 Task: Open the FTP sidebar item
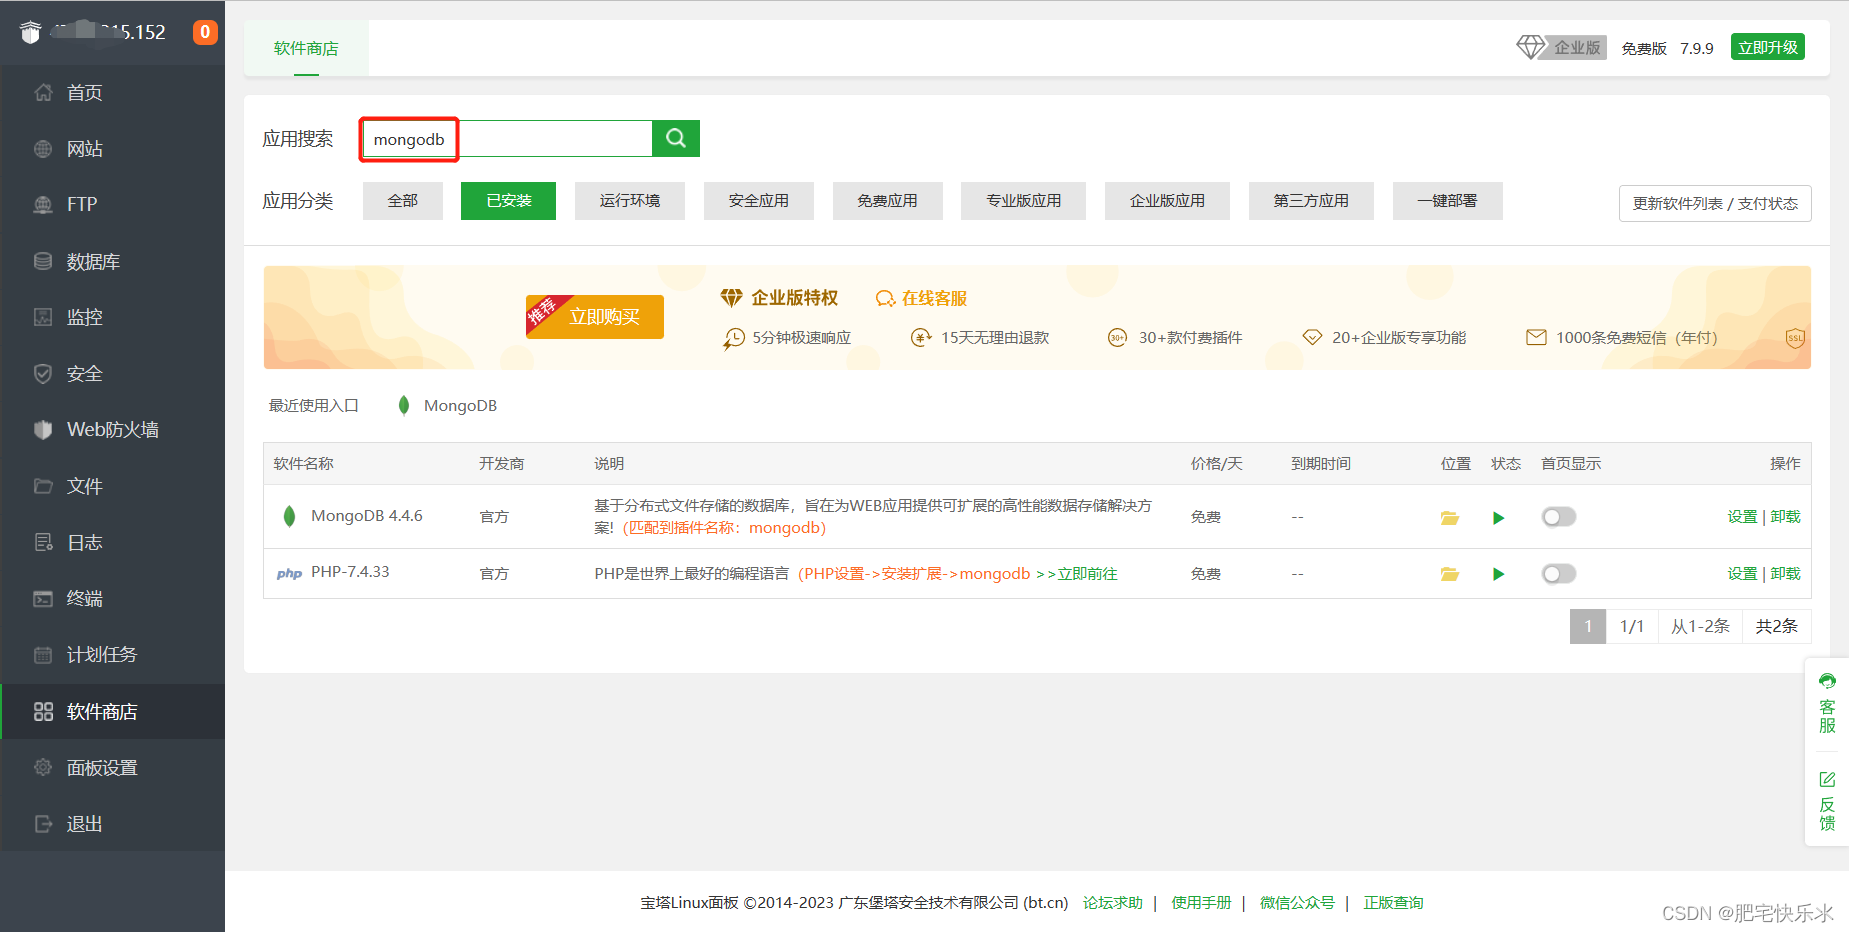[112, 205]
